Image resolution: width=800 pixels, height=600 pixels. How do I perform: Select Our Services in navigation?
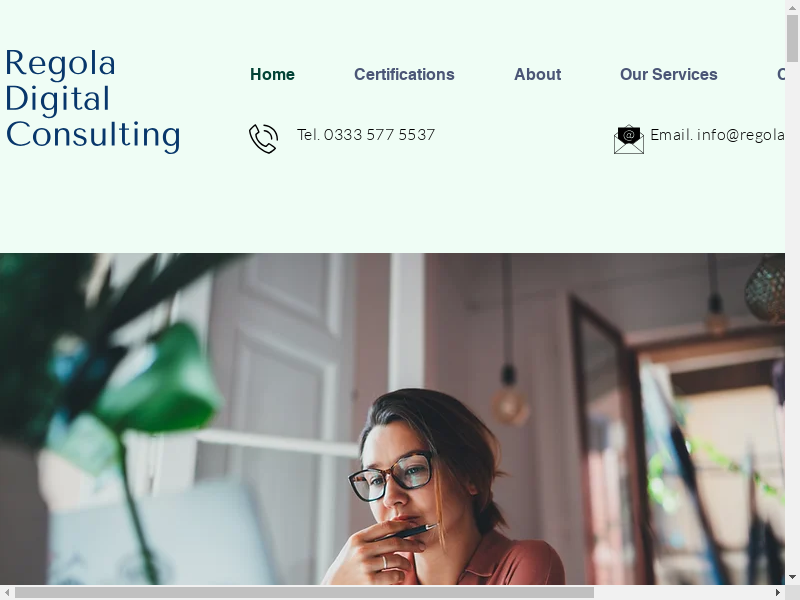668,74
